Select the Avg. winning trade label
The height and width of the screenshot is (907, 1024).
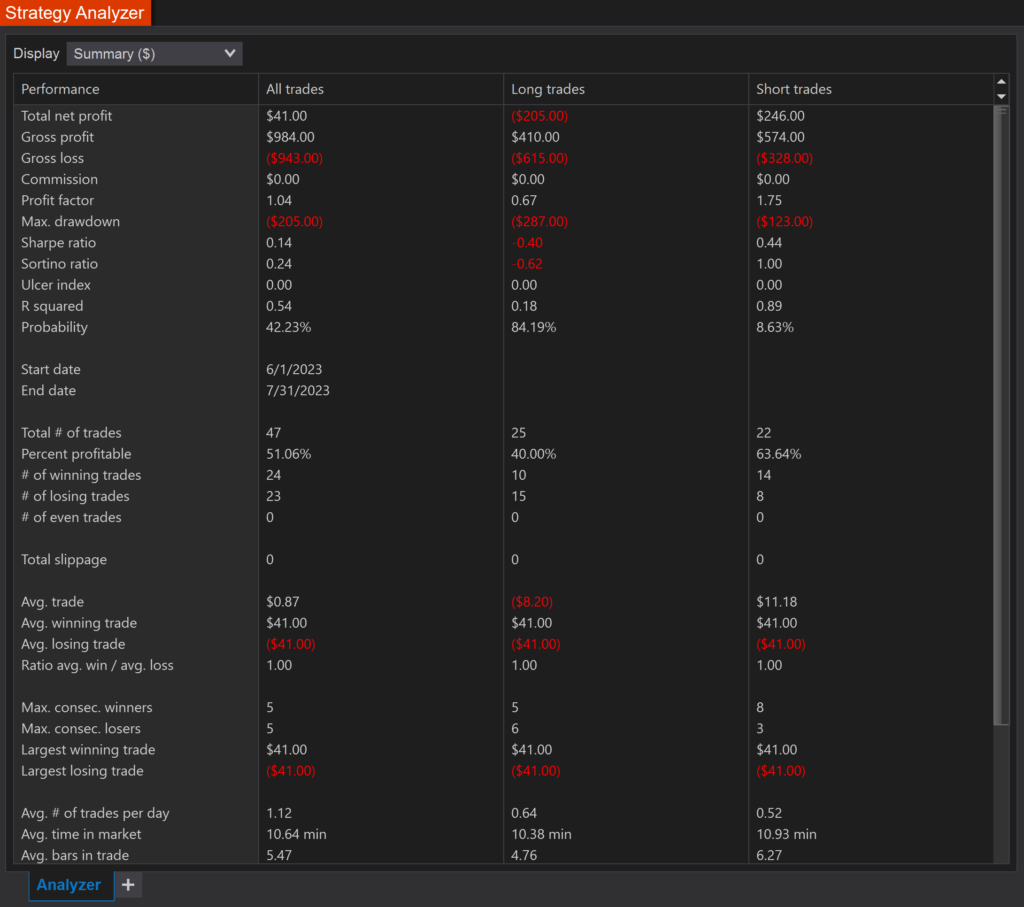point(79,623)
